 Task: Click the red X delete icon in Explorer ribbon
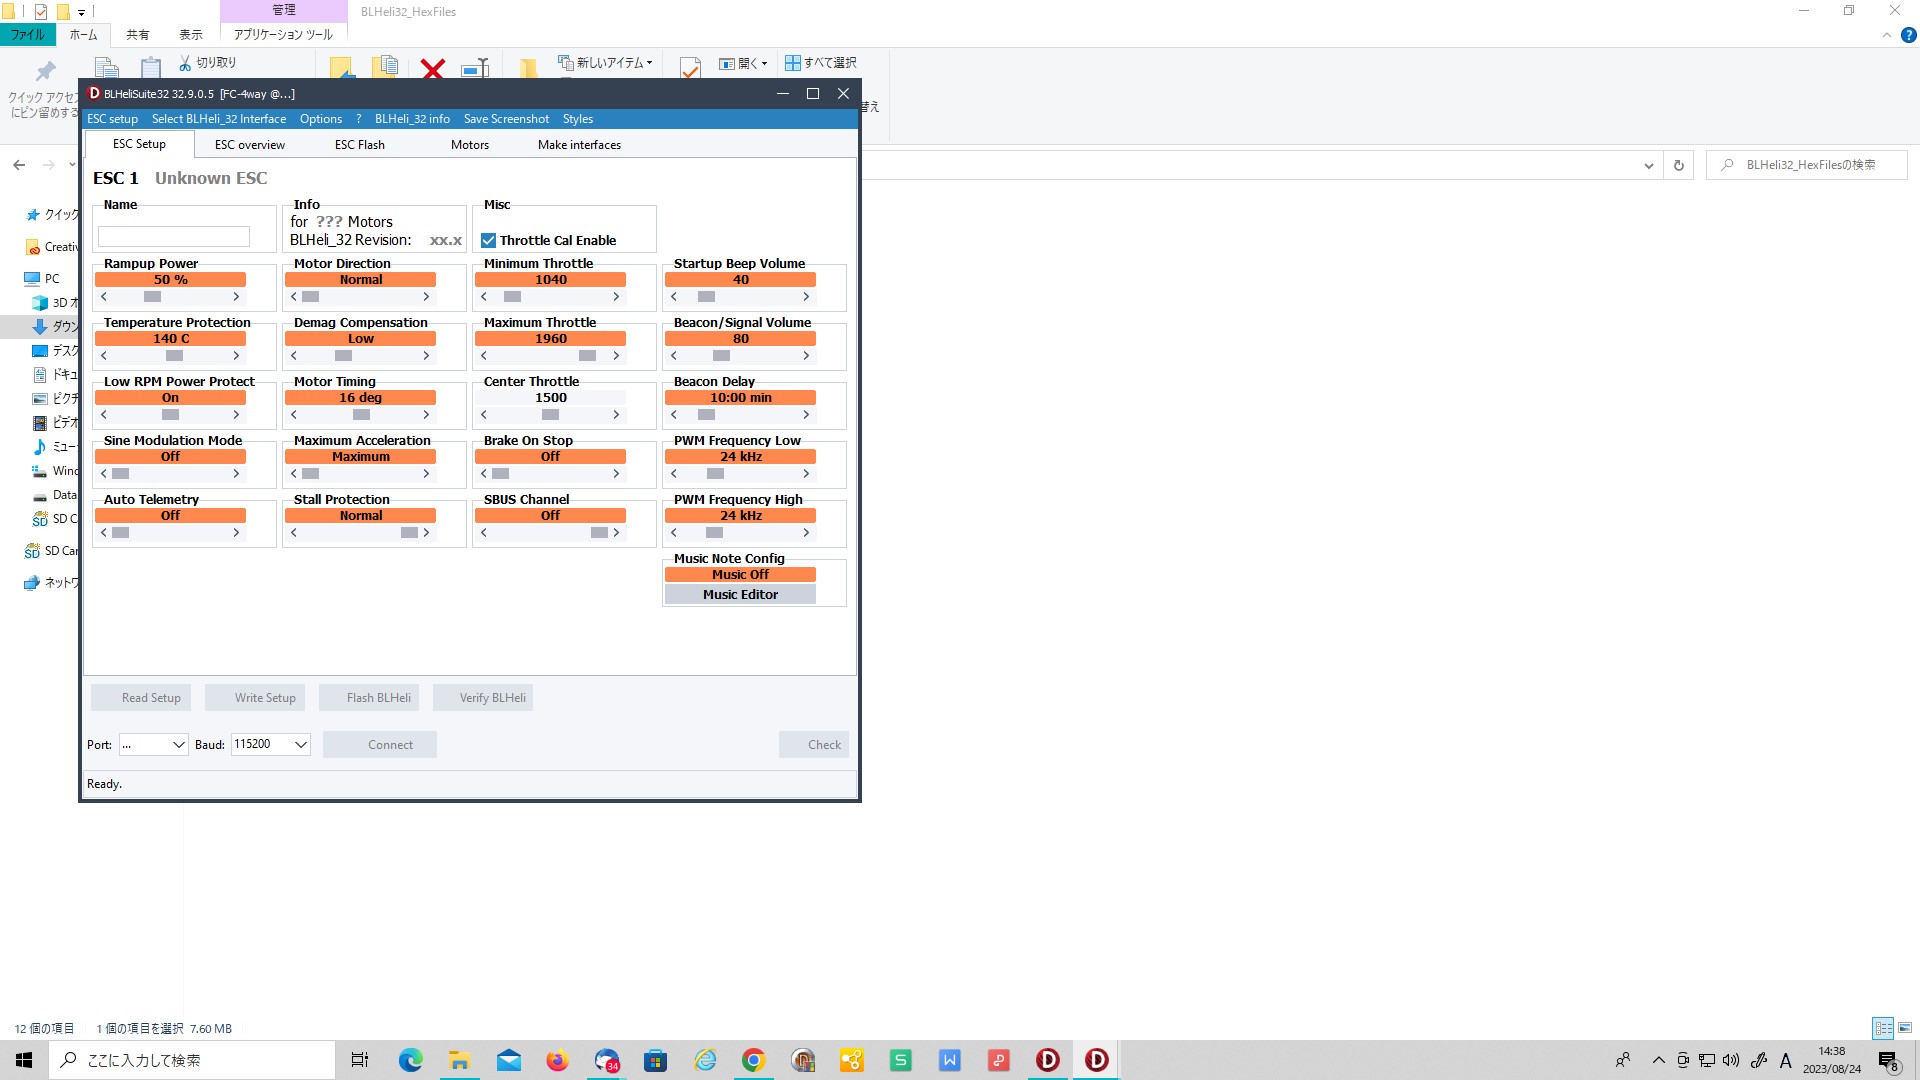(433, 68)
